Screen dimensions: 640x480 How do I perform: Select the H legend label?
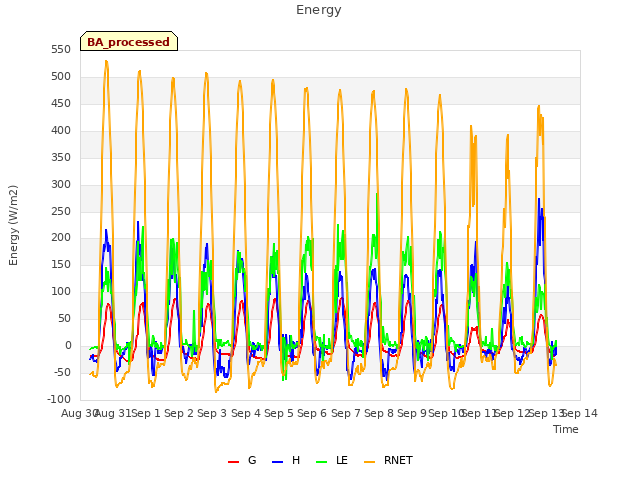point(296,460)
